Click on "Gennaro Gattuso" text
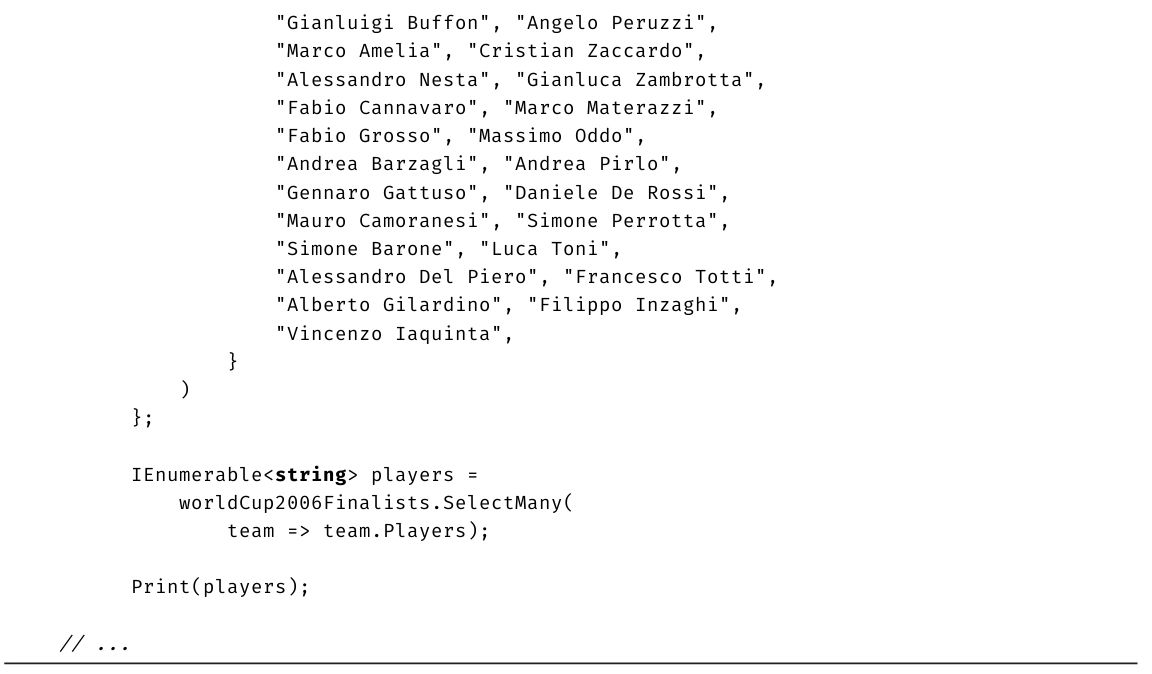The width and height of the screenshot is (1152, 674). coord(383,193)
